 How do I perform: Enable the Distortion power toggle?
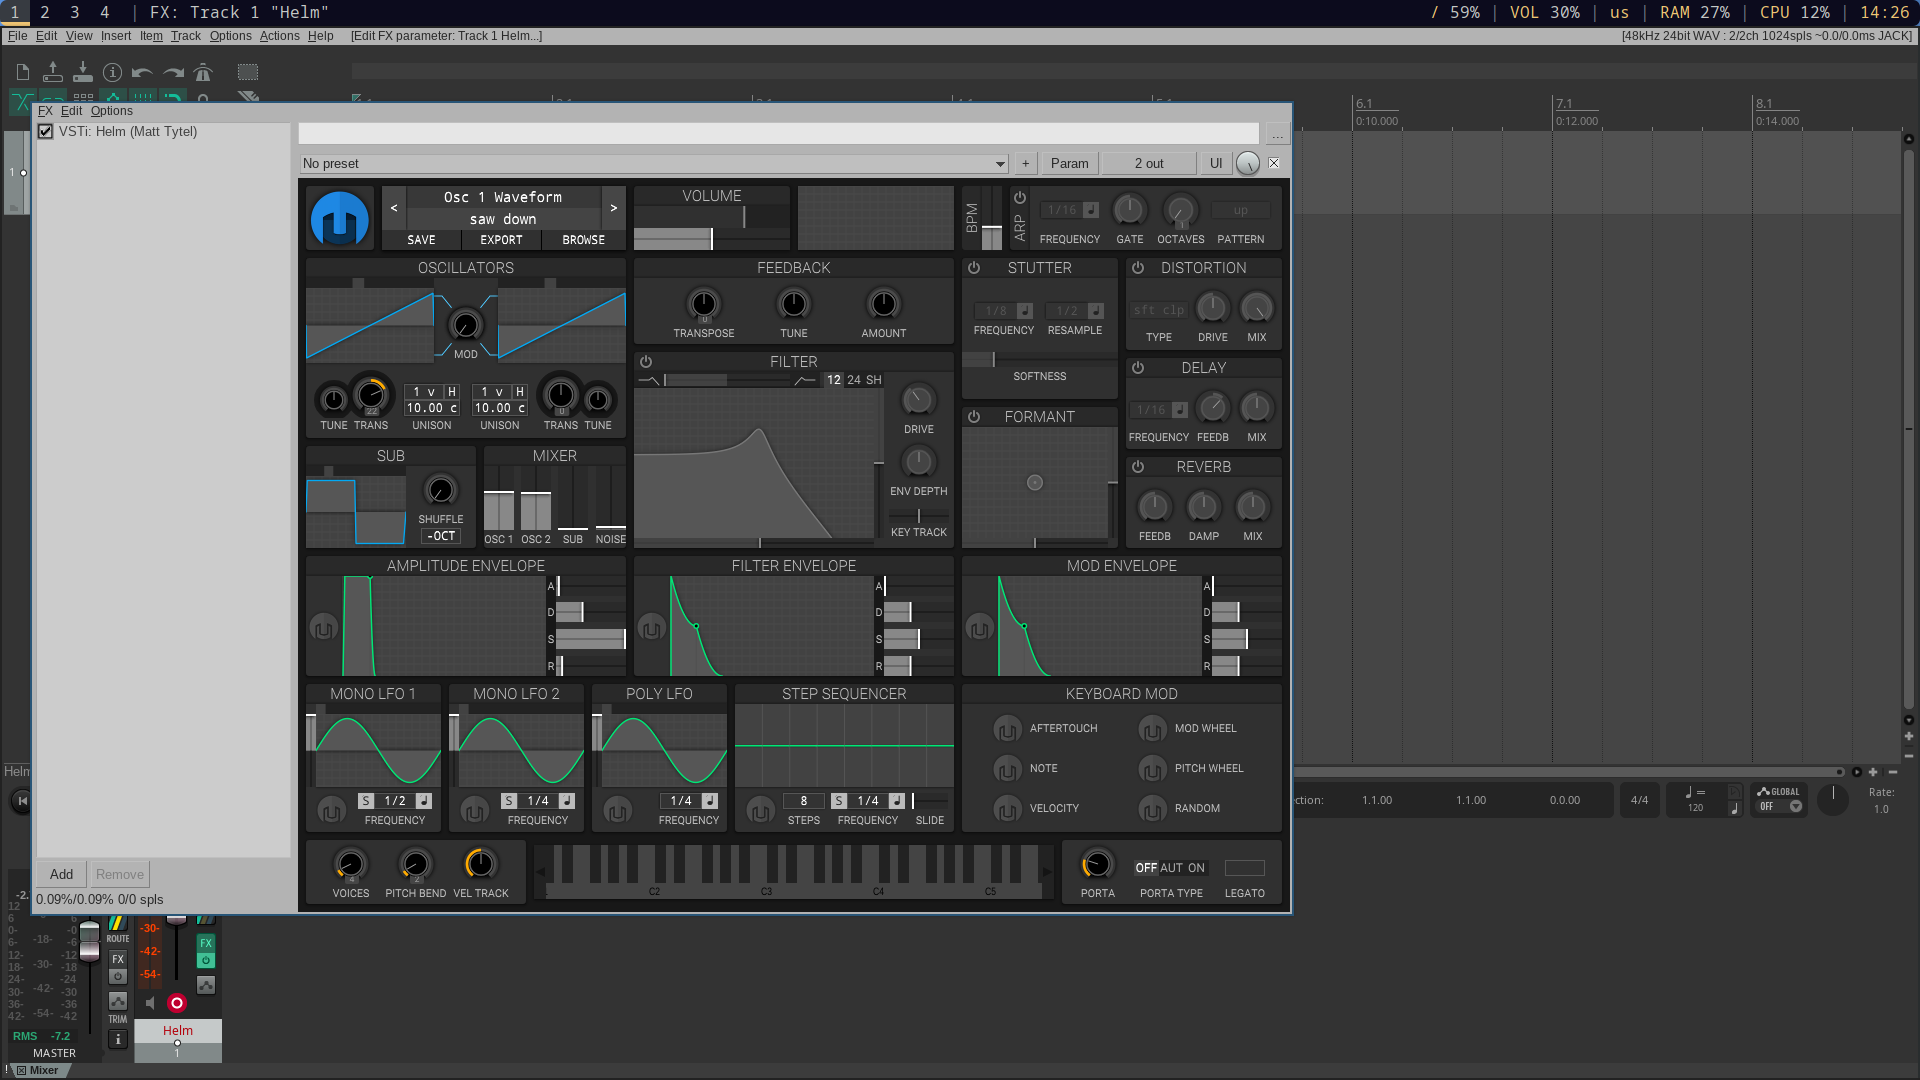tap(1138, 268)
